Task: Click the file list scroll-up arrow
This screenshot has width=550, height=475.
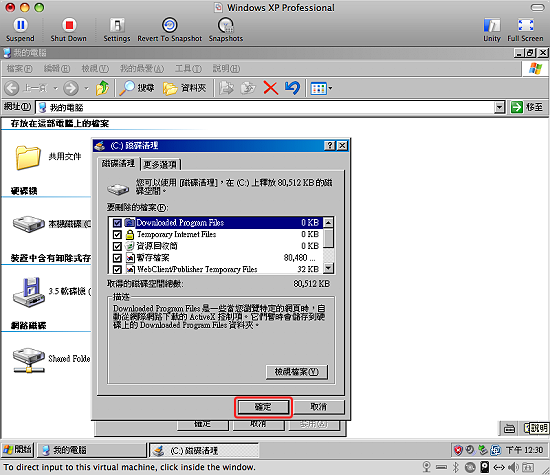Action: click(328, 222)
